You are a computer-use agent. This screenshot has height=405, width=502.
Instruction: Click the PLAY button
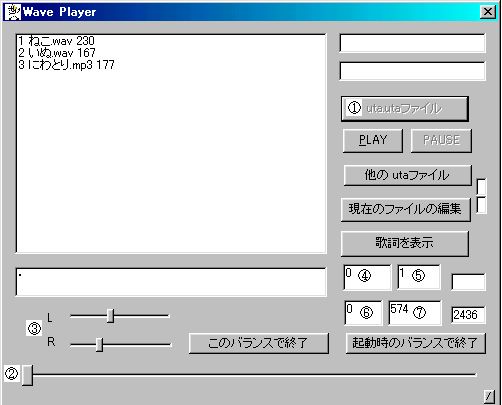pos(373,141)
